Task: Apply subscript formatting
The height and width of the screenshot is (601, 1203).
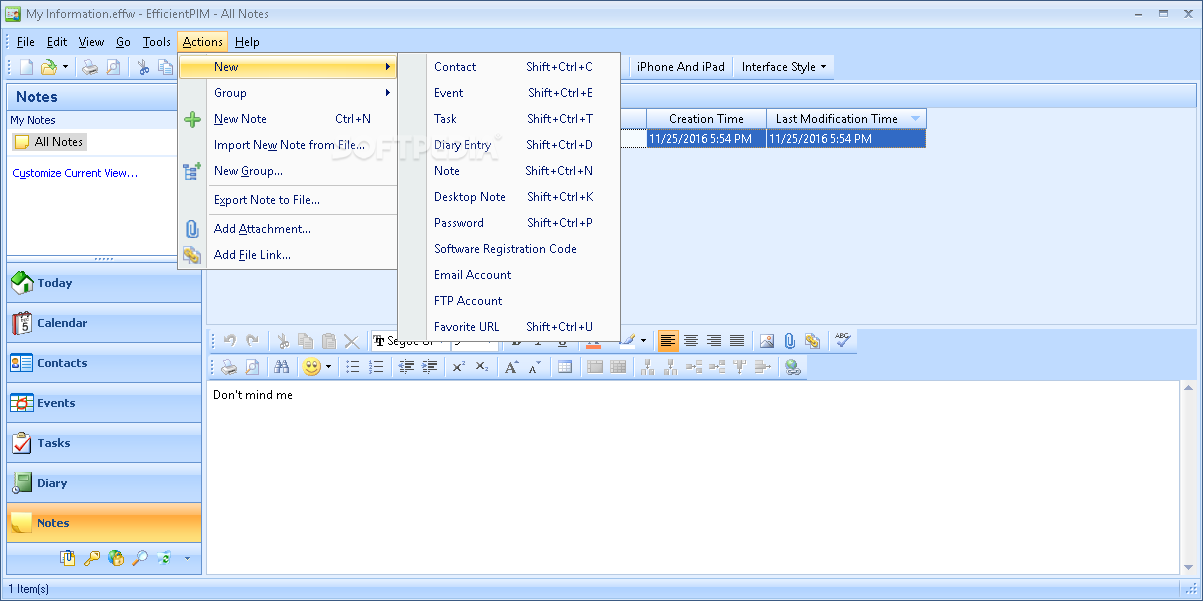Action: pyautogui.click(x=482, y=367)
